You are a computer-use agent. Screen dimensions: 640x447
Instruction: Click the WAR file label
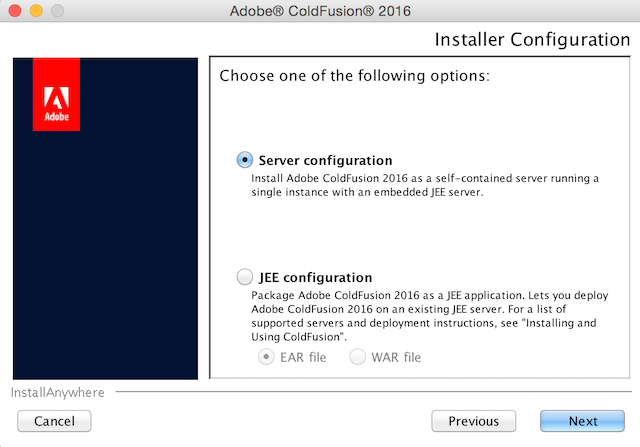coord(396,357)
